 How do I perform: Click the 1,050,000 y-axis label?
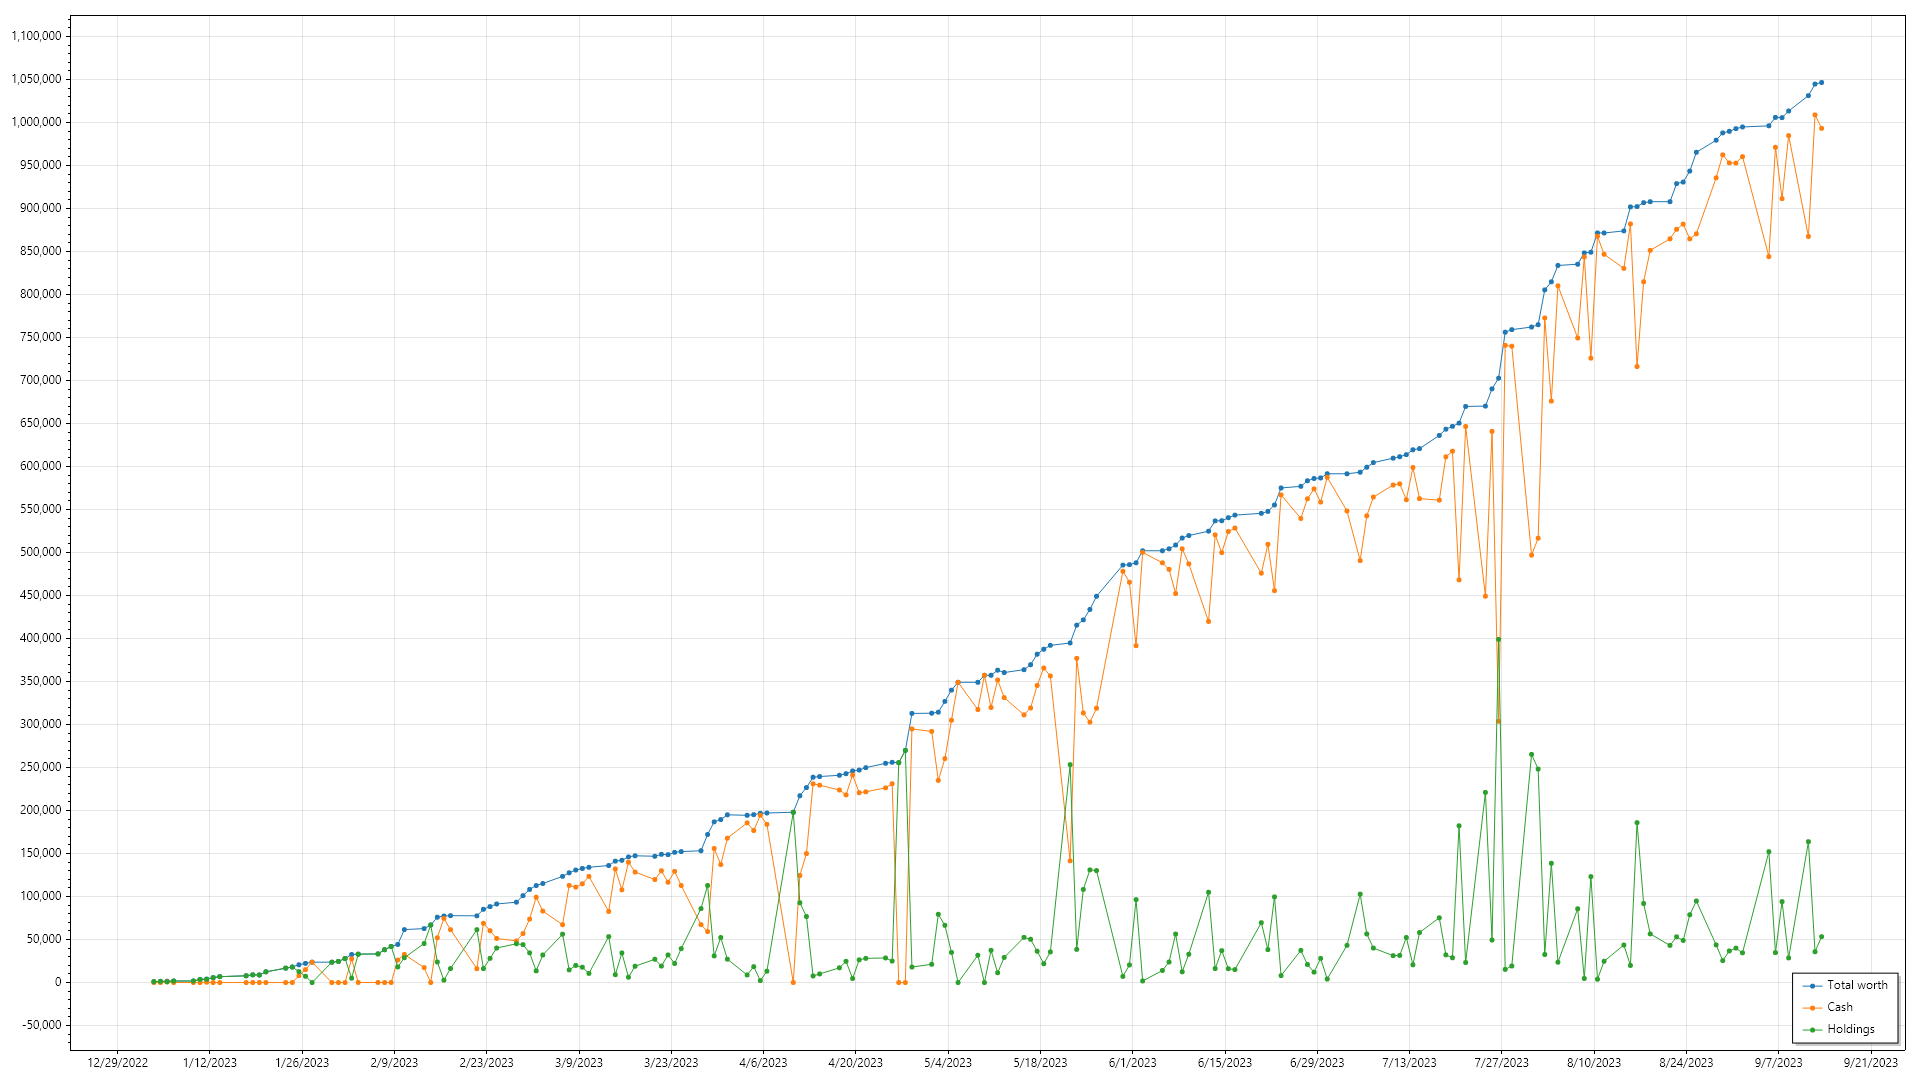[x=36, y=79]
